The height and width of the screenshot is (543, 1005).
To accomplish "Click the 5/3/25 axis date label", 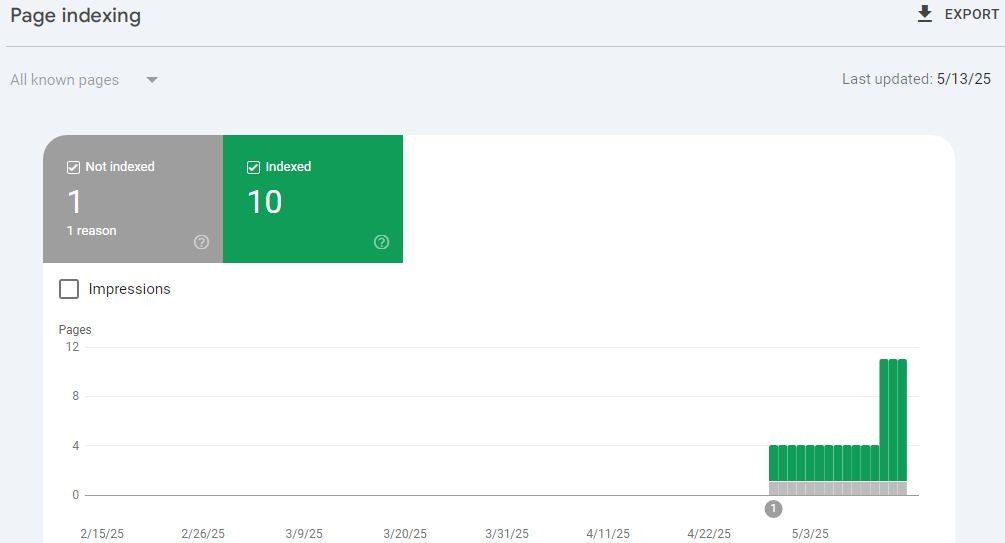I will tap(810, 533).
